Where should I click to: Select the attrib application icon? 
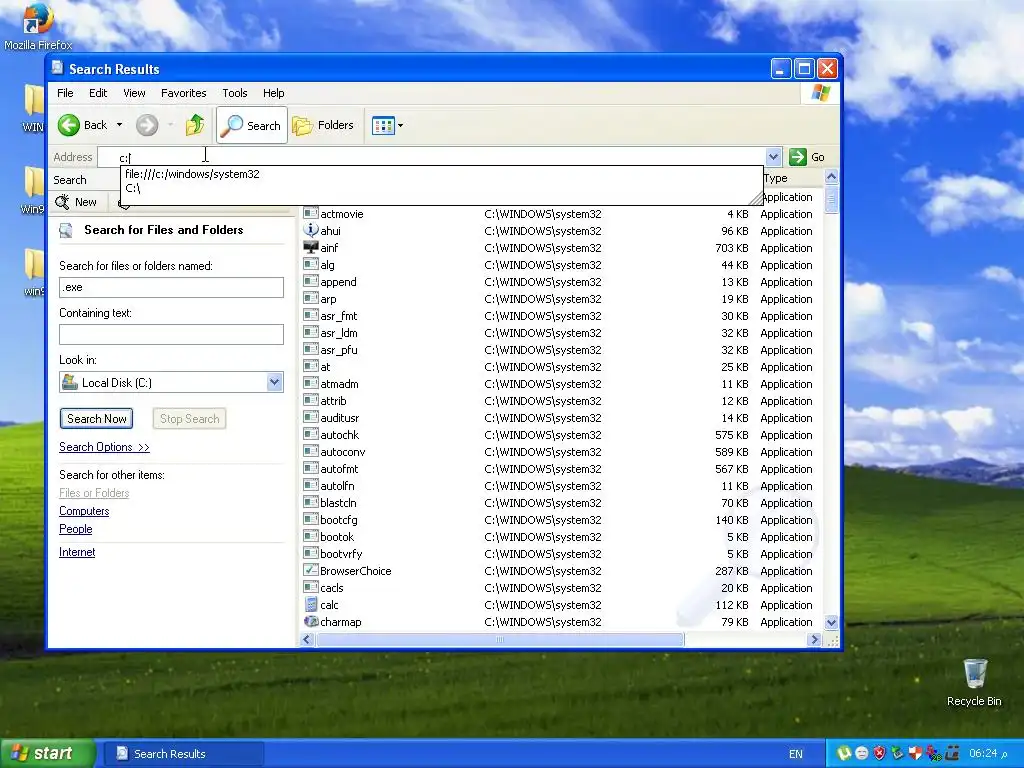[x=311, y=400]
